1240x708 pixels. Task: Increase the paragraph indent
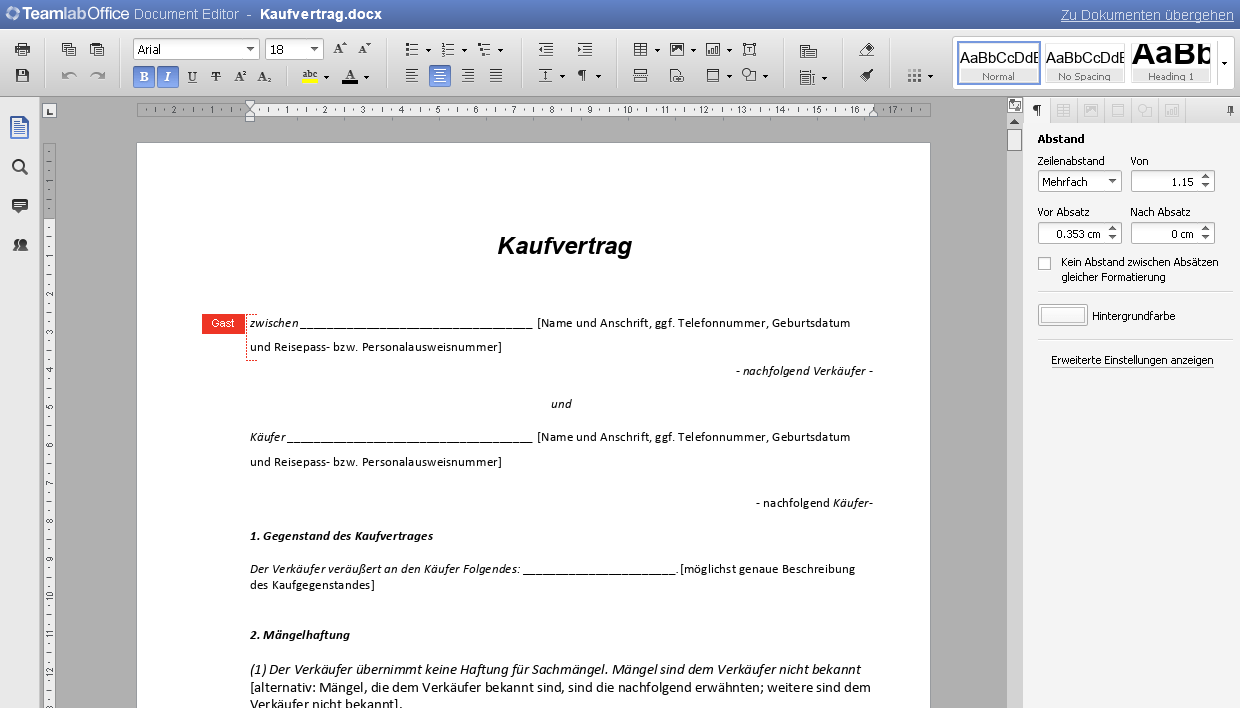tap(585, 49)
